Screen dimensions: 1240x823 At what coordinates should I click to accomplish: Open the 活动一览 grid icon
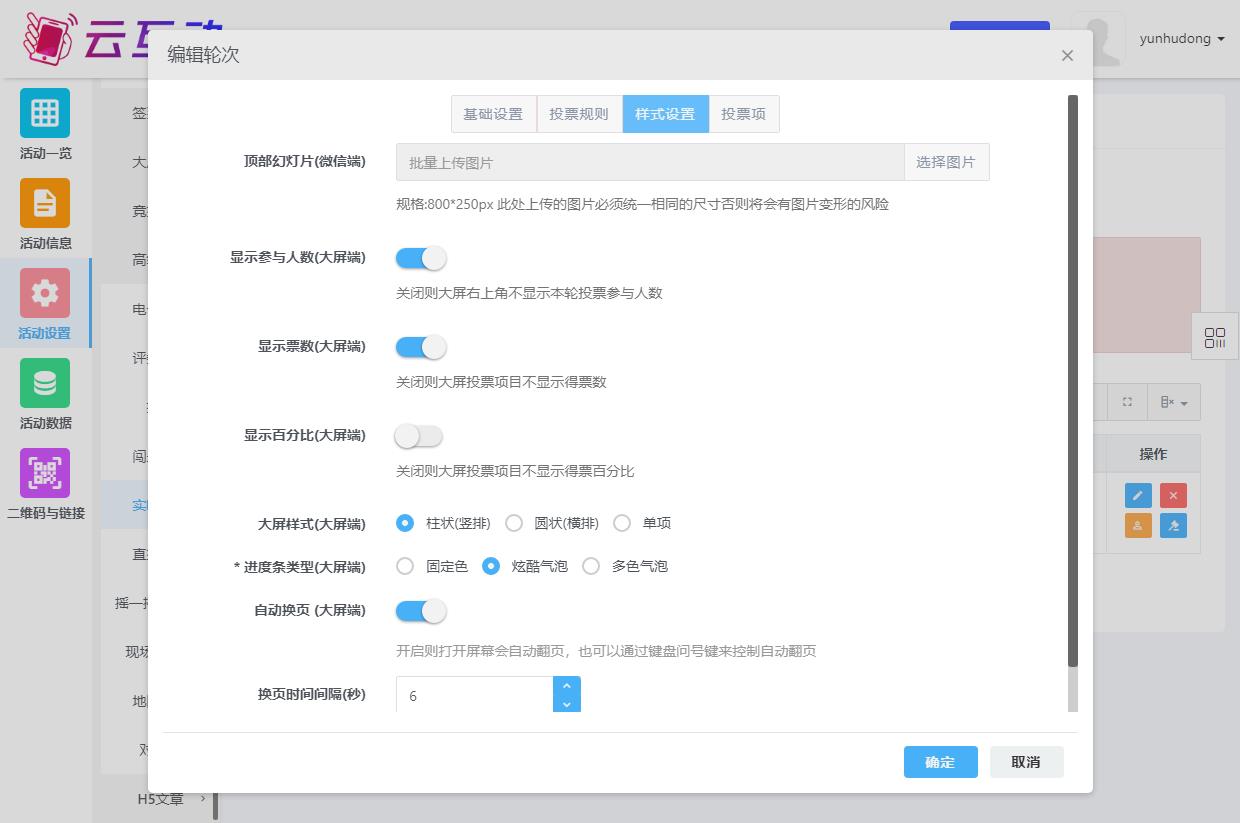coord(45,113)
